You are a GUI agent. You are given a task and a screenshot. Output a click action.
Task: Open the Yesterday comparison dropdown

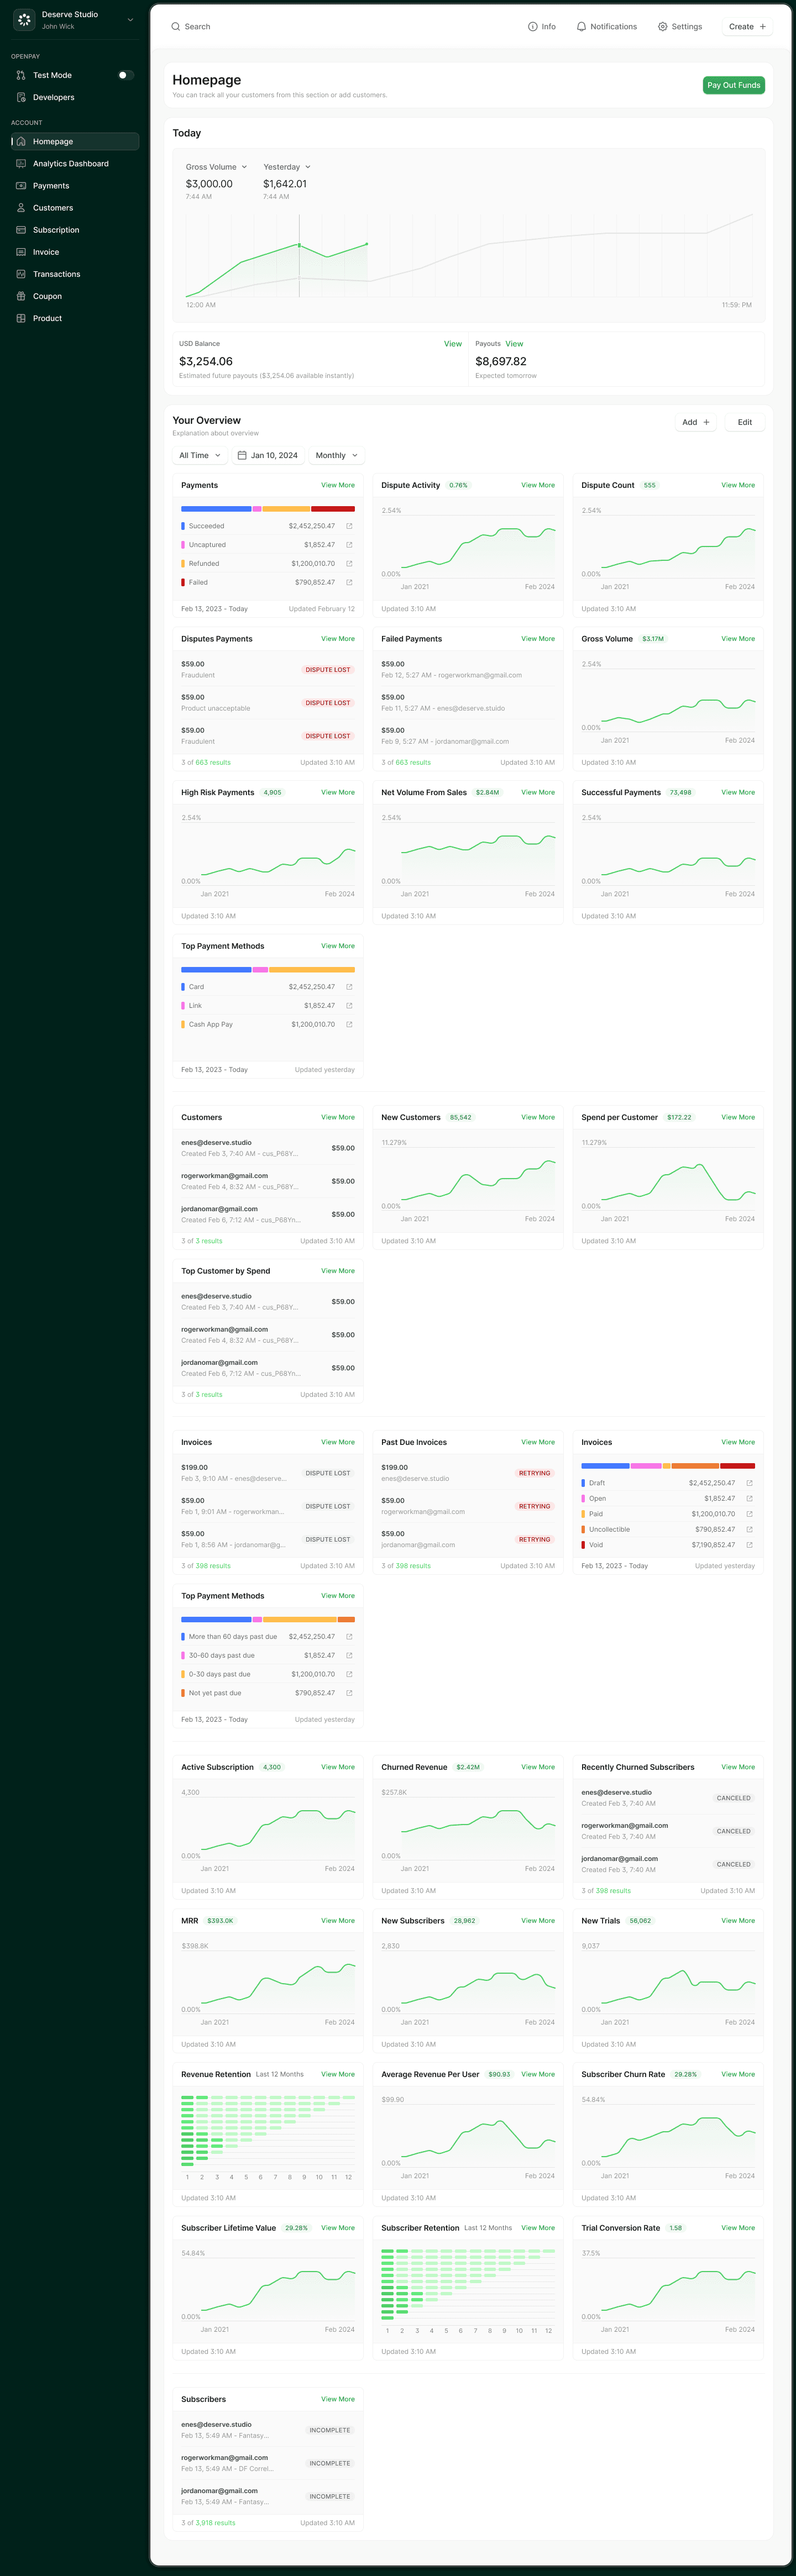(x=287, y=167)
